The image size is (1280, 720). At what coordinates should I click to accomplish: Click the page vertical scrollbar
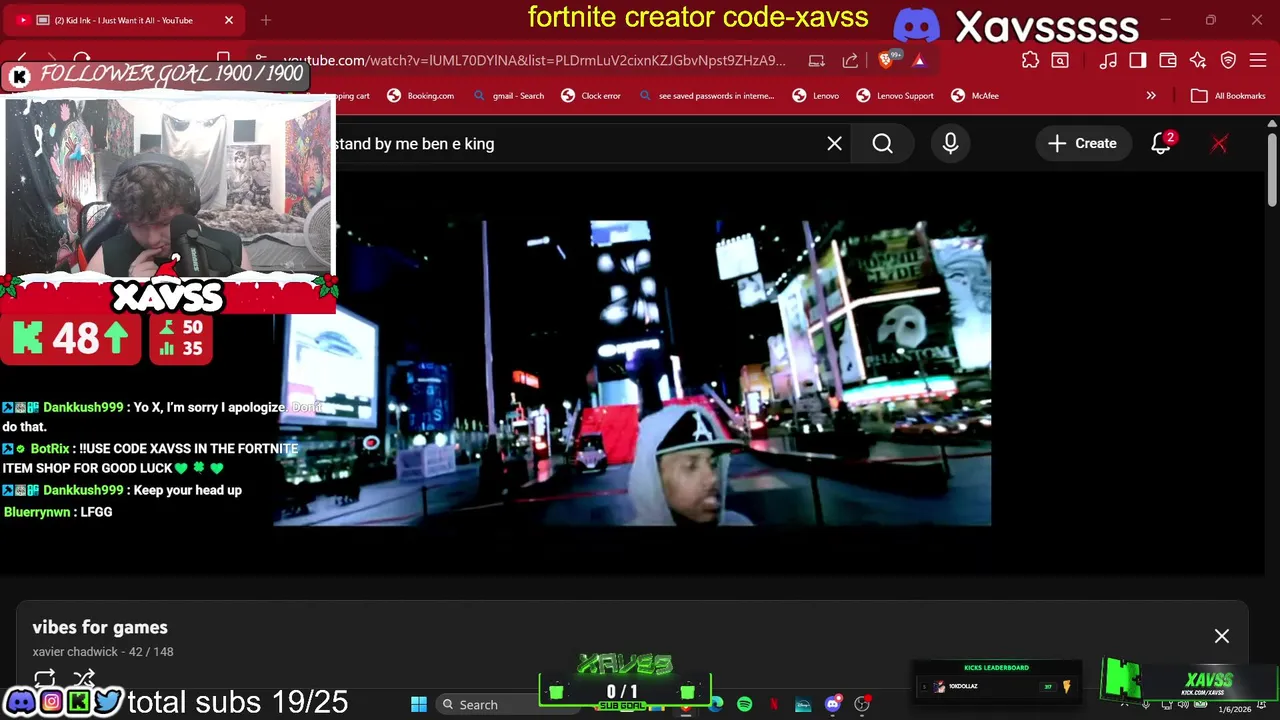[x=1271, y=170]
